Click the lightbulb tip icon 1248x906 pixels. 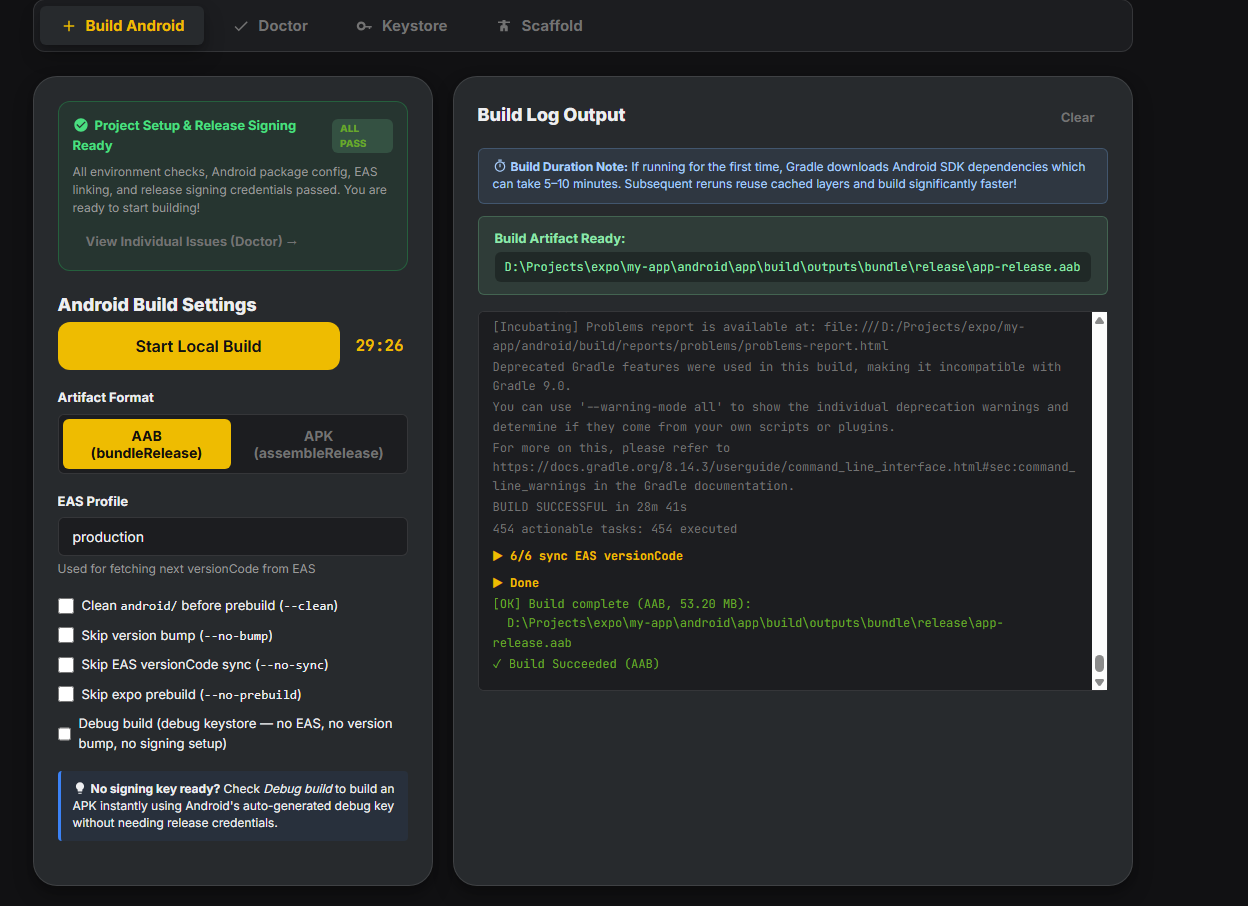[x=80, y=788]
